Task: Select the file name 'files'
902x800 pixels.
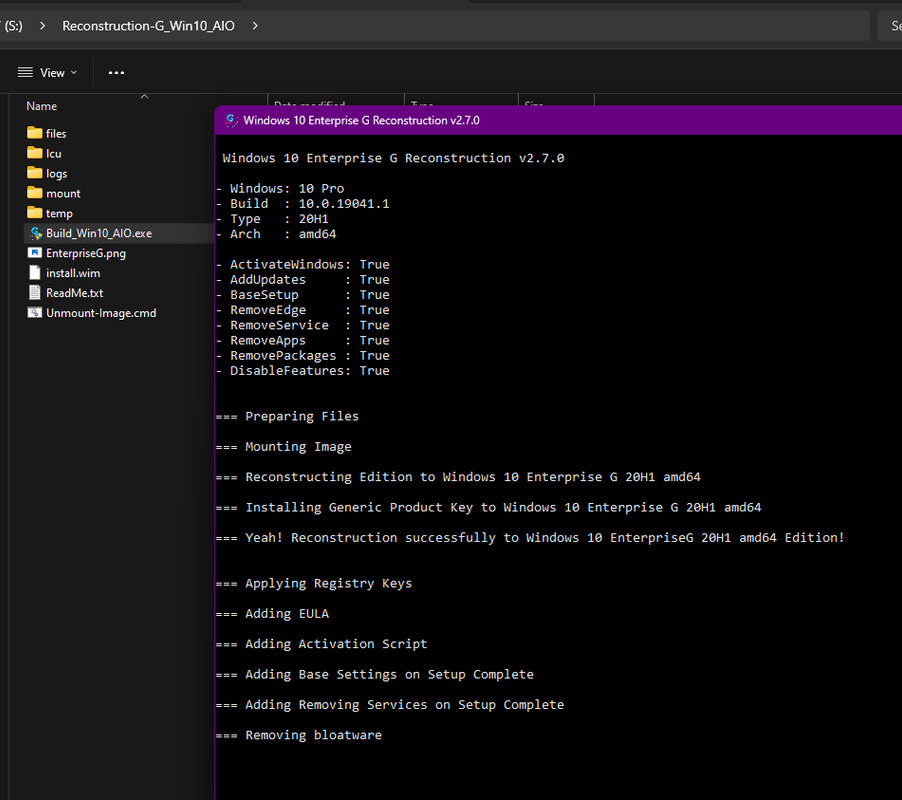Action: click(56, 133)
